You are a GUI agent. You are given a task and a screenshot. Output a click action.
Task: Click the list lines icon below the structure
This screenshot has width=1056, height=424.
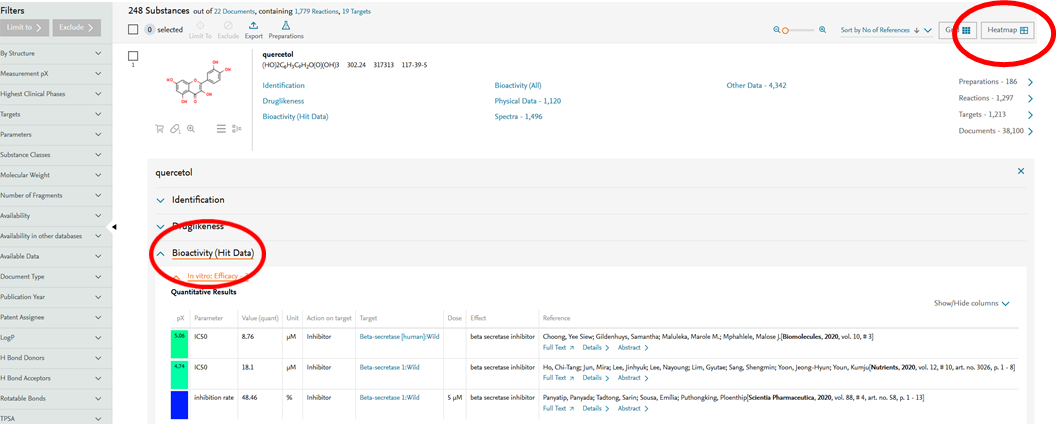221,129
